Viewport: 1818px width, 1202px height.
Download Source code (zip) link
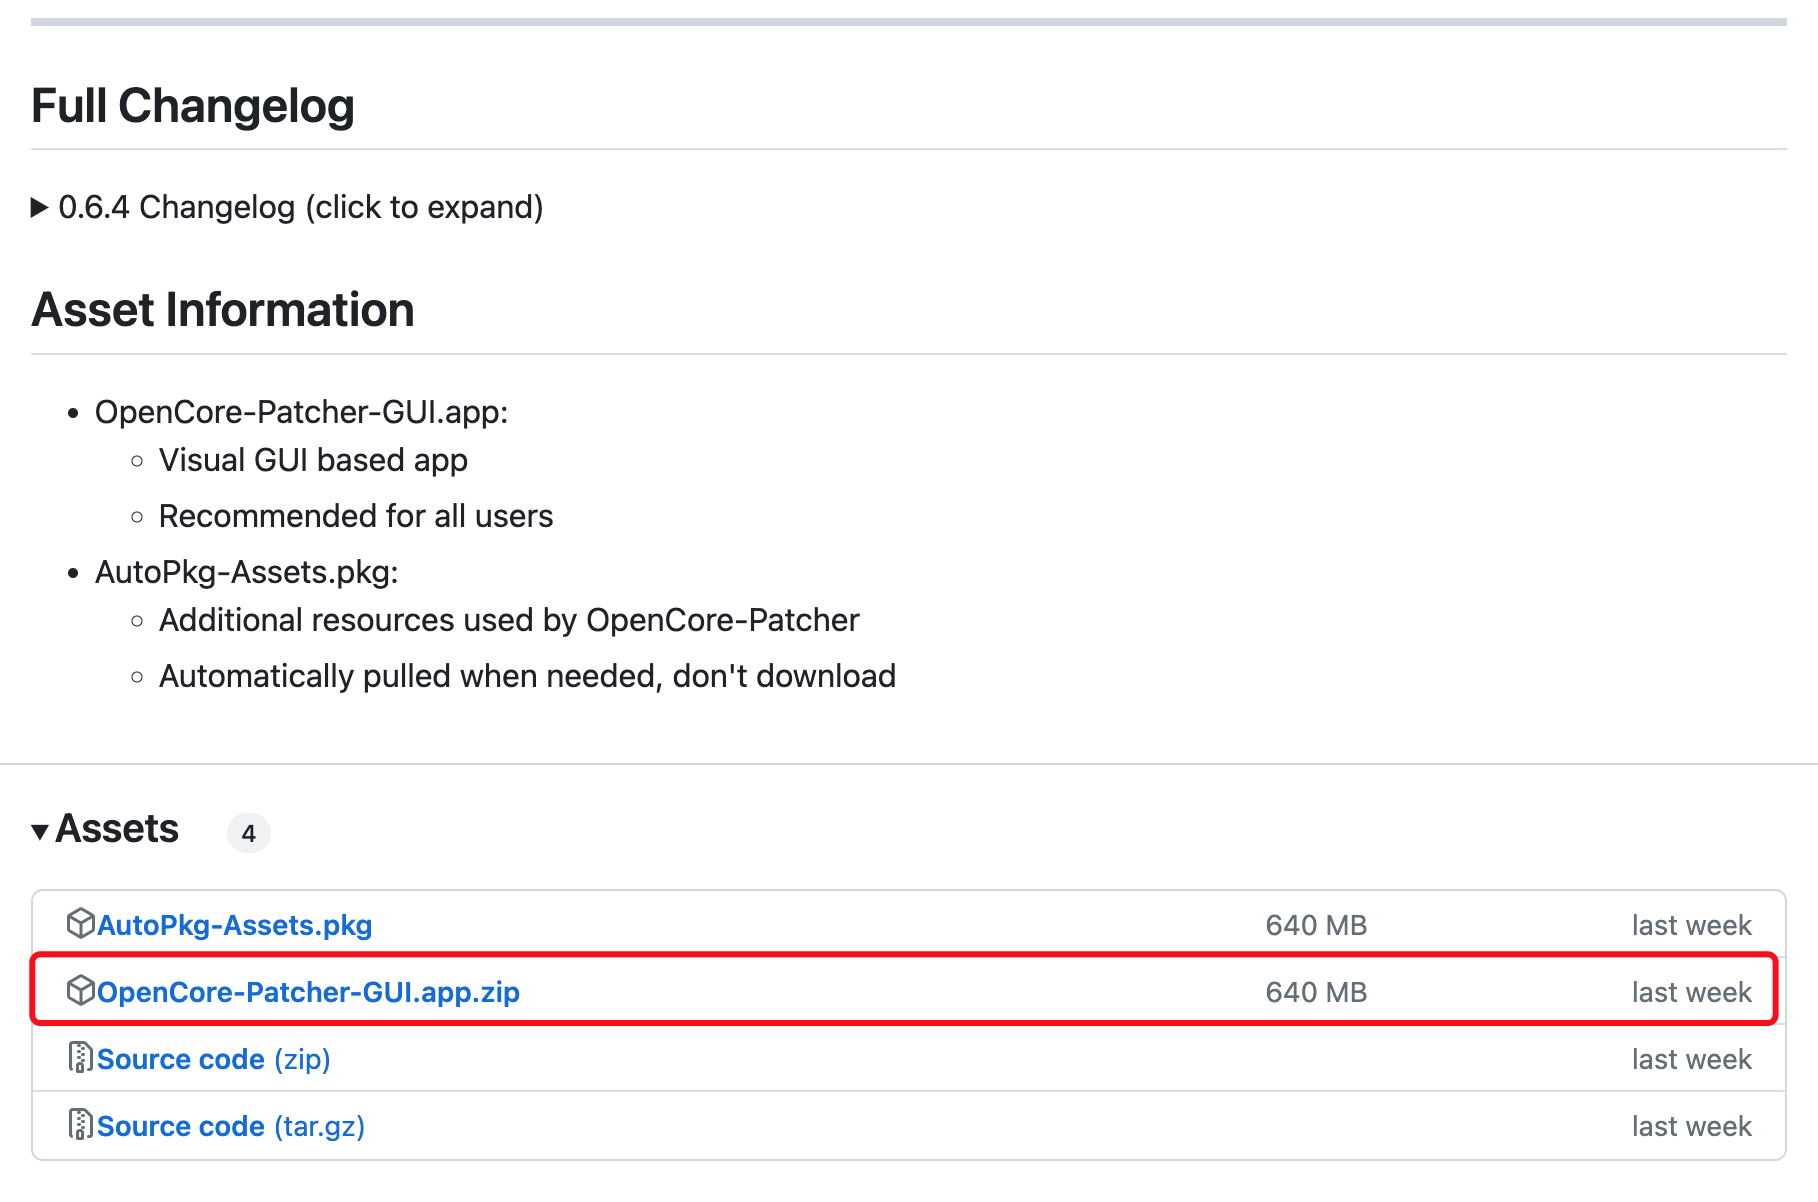(x=213, y=1059)
